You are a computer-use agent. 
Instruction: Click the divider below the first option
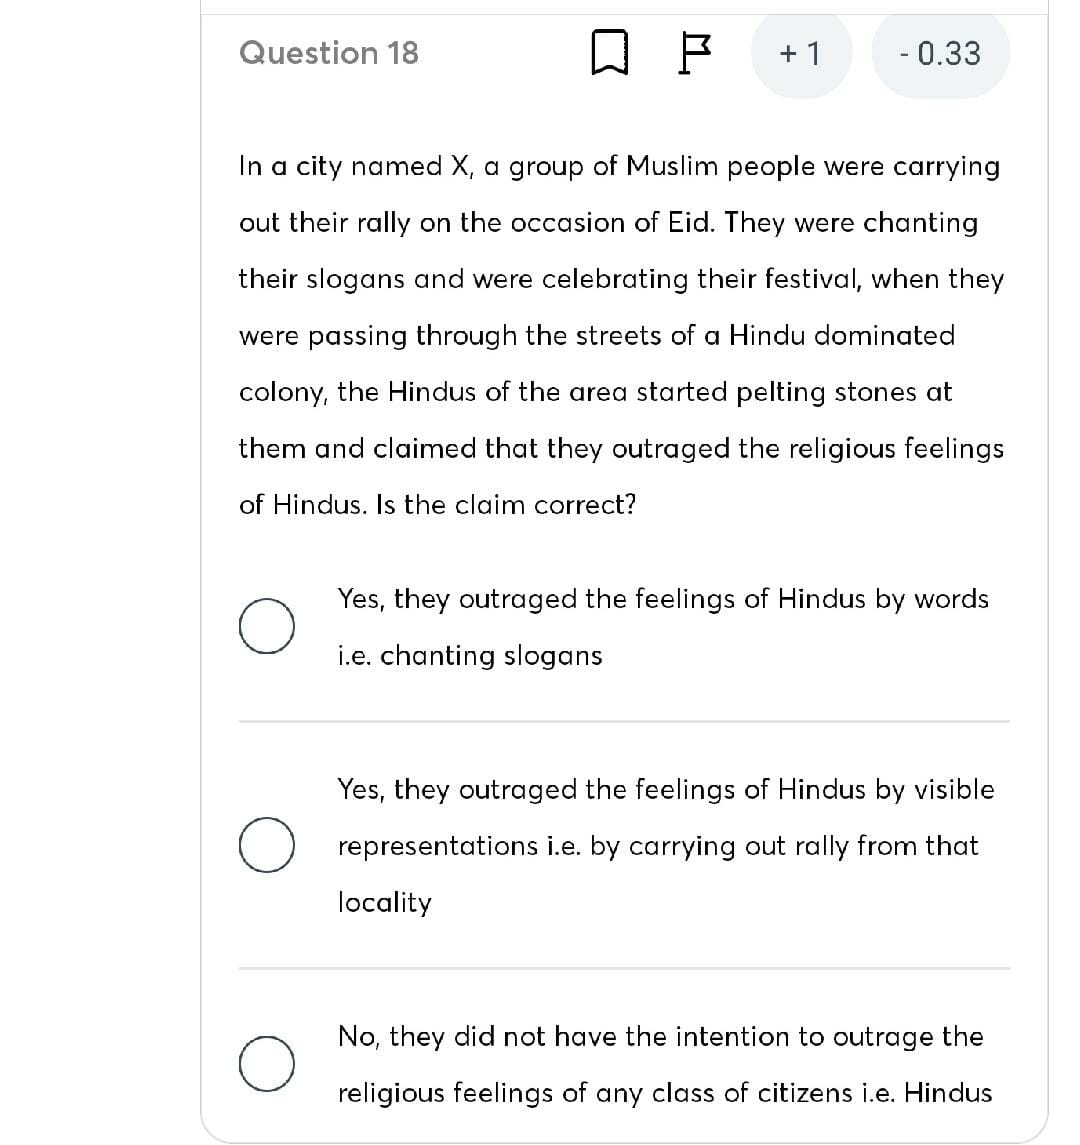(x=624, y=721)
